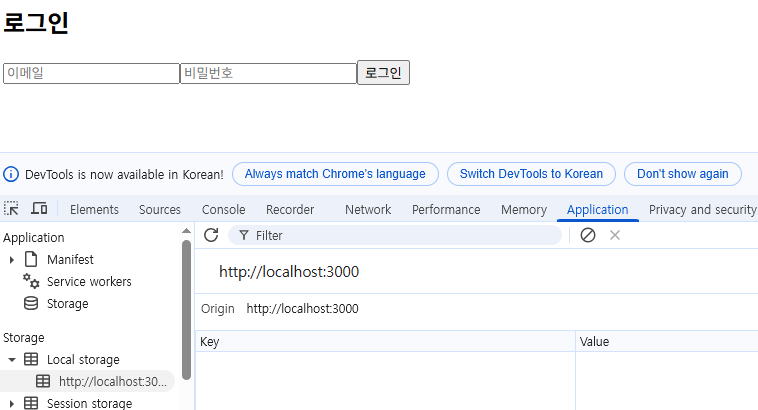
Task: Click Always match Chrome's language button
Action: coord(335,174)
